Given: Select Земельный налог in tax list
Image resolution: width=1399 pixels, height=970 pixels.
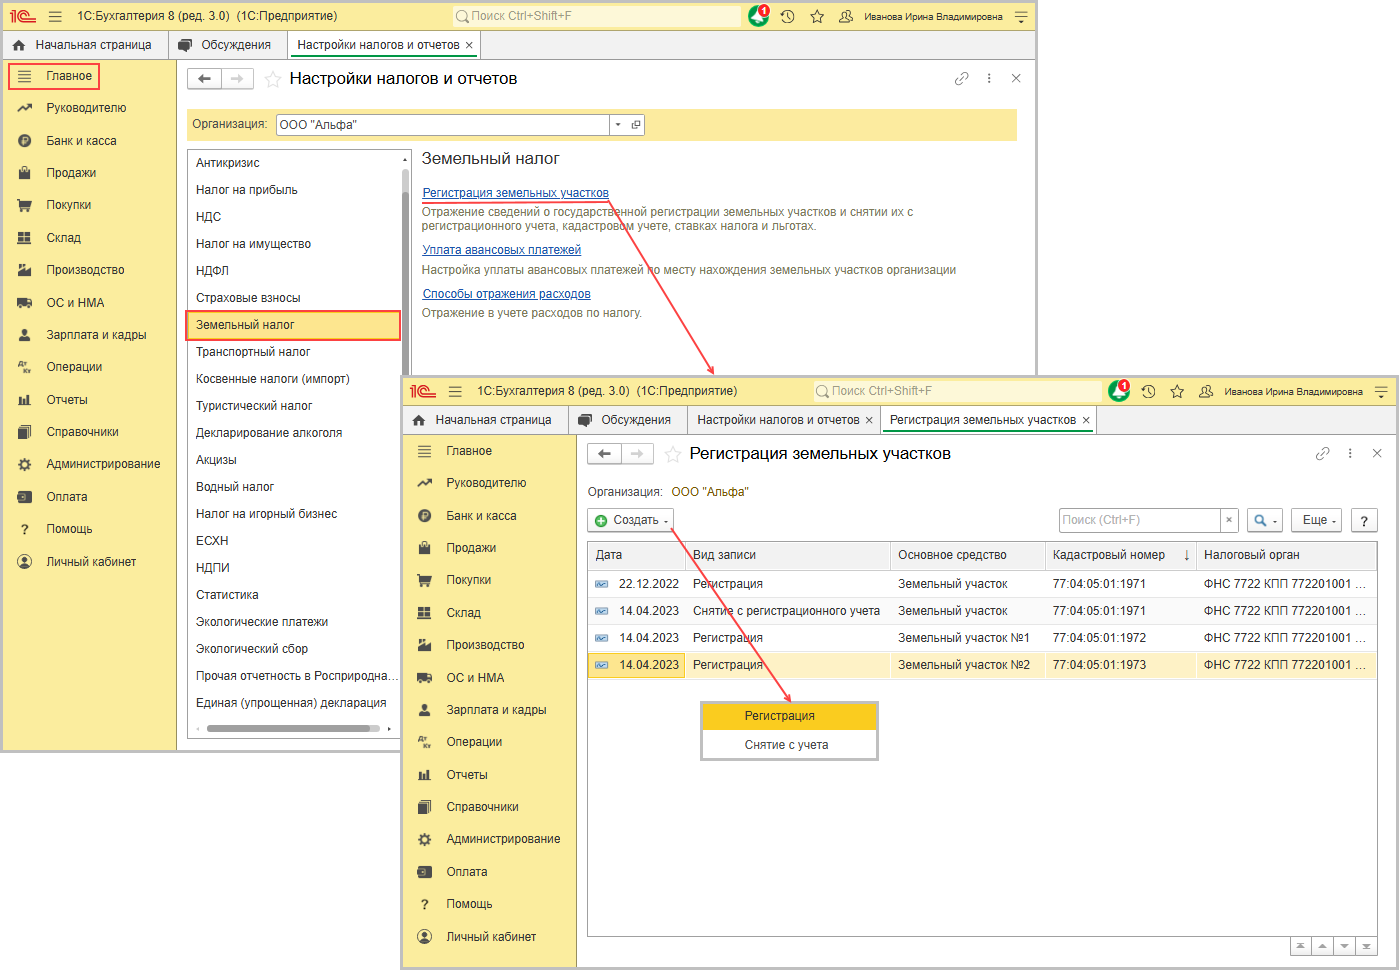Looking at the screenshot, I should click(293, 325).
